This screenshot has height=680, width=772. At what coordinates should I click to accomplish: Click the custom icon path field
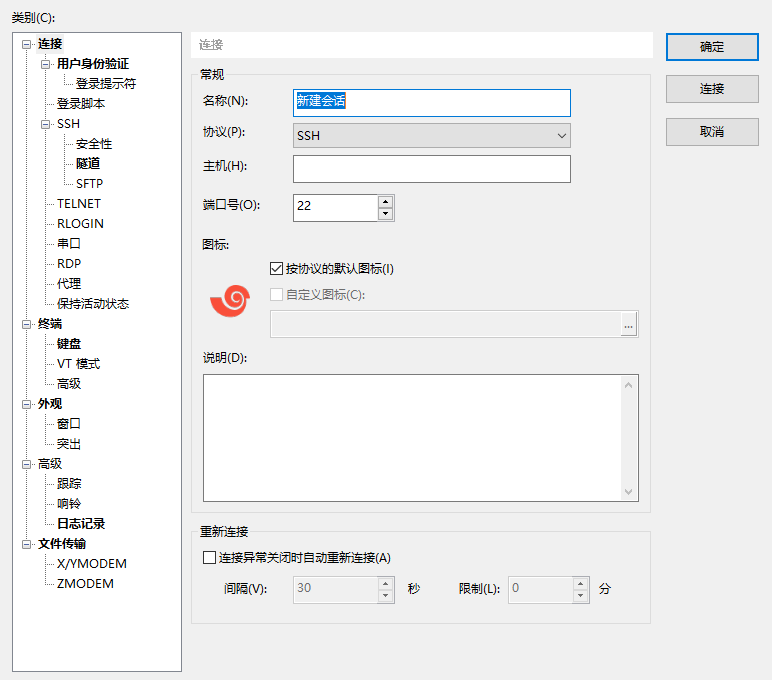(x=445, y=324)
